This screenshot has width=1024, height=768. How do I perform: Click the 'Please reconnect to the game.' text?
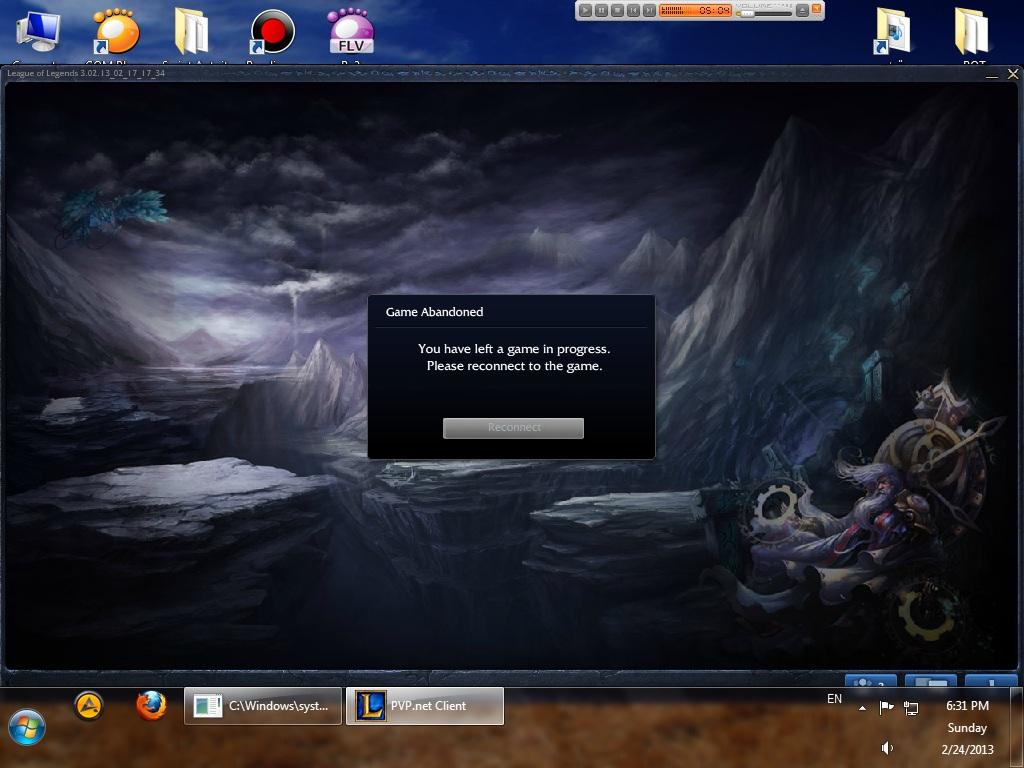[x=515, y=366]
